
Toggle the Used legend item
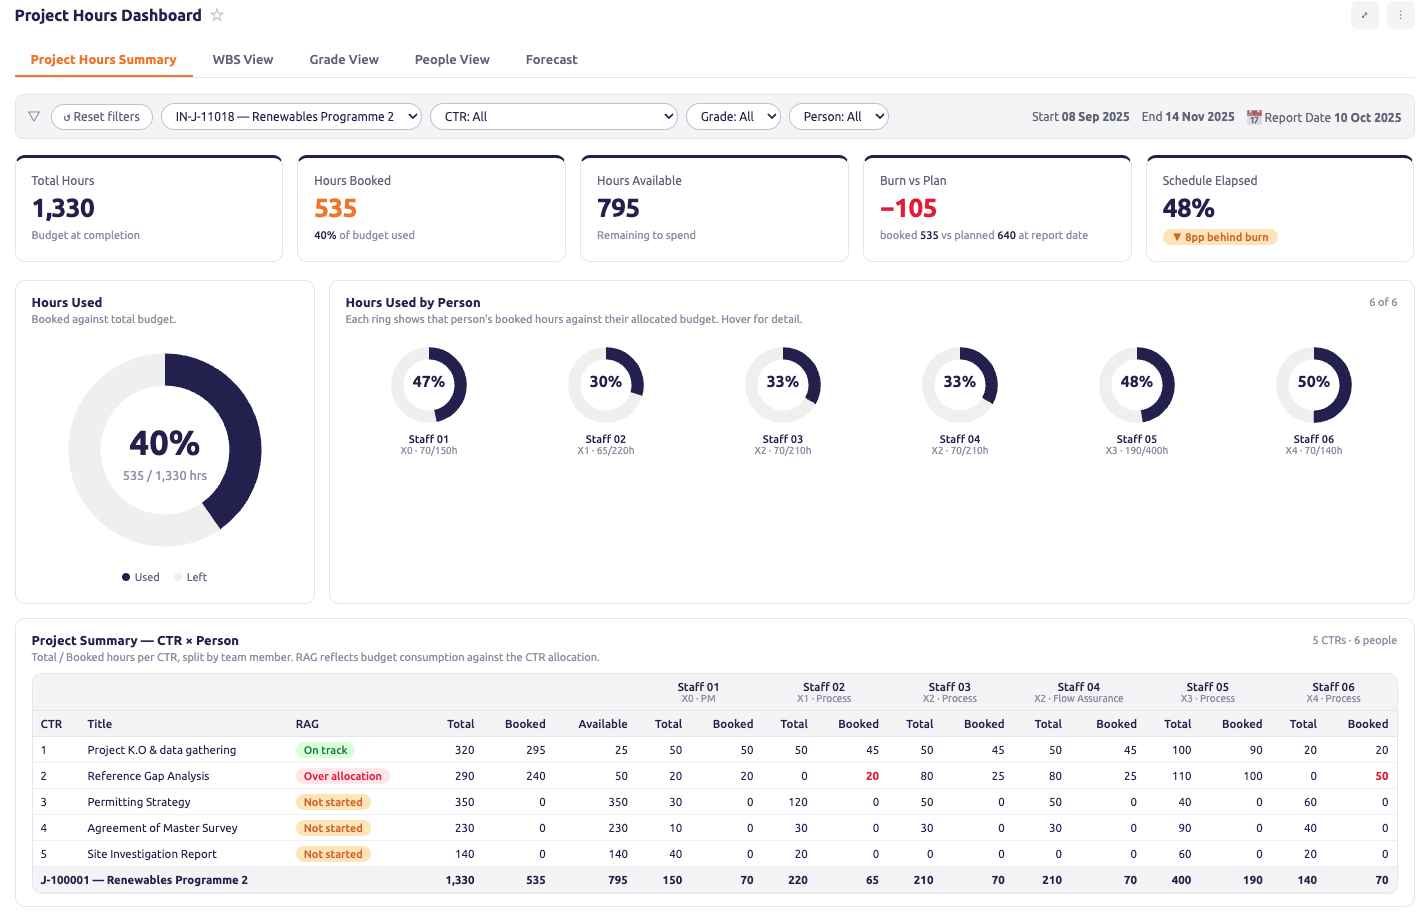(141, 577)
